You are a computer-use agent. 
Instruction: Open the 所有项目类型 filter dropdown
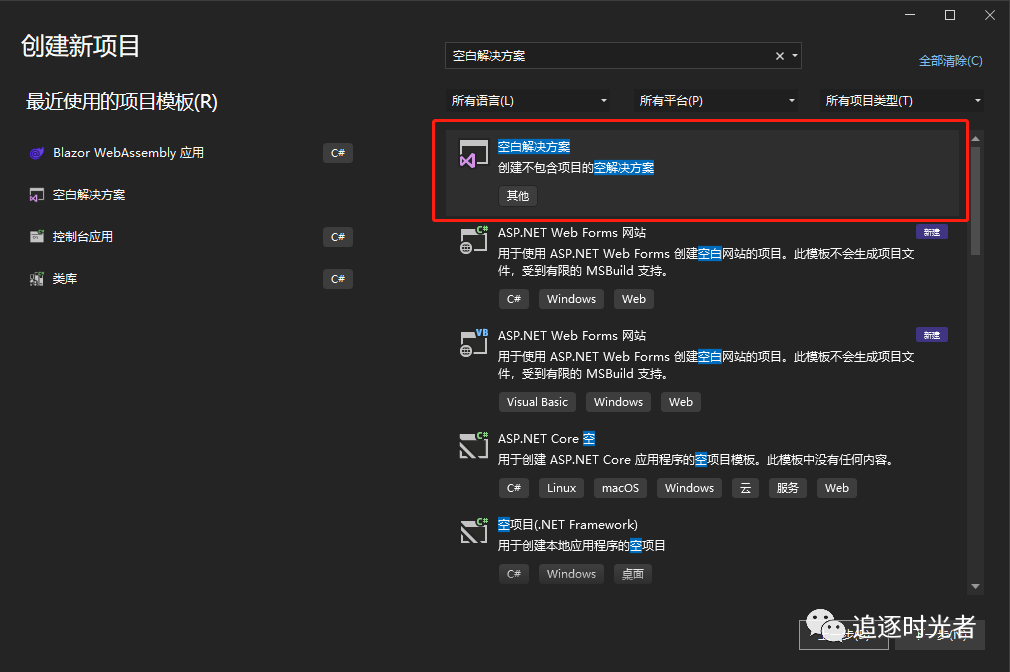point(903,101)
